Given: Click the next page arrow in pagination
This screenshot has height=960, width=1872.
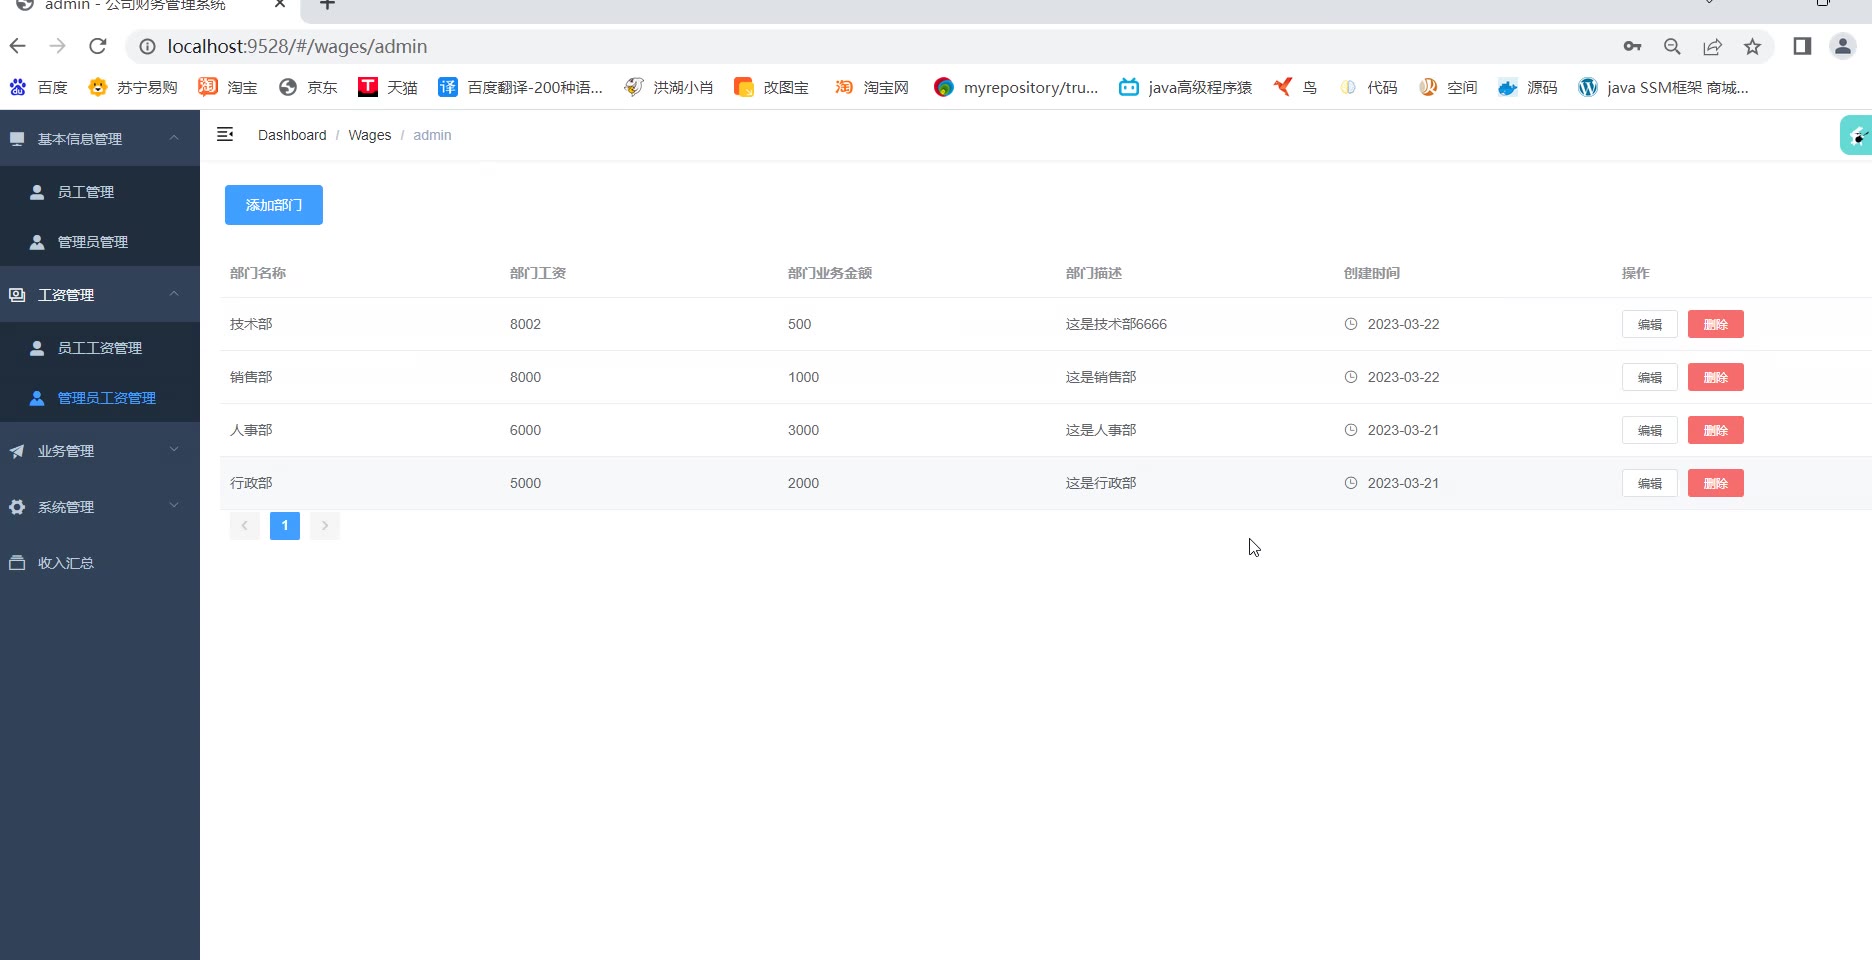Looking at the screenshot, I should (325, 525).
